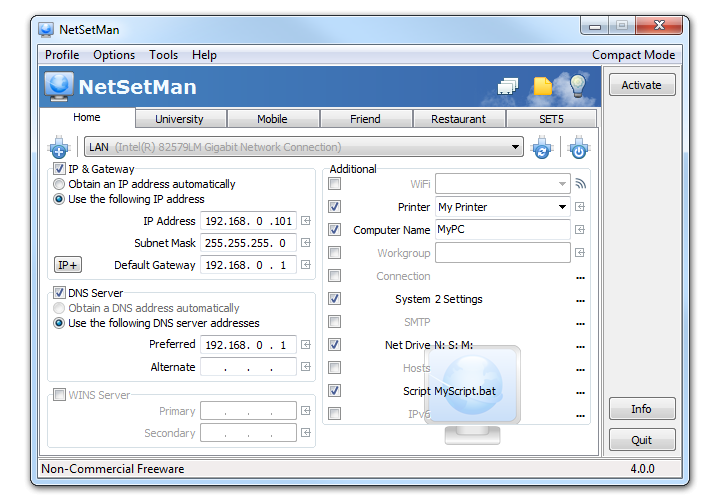Open the Profile menu
Image resolution: width=720 pixels, height=500 pixels.
click(62, 55)
